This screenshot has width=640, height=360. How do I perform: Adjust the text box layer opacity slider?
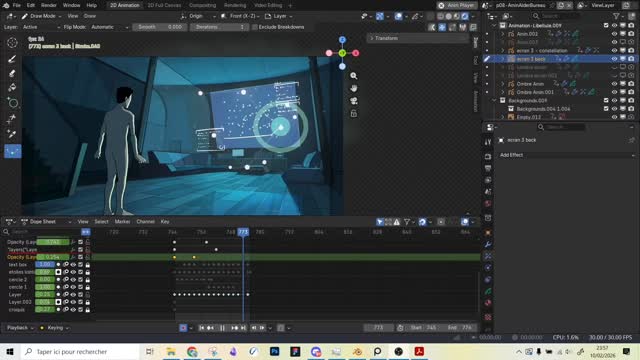pos(44,264)
